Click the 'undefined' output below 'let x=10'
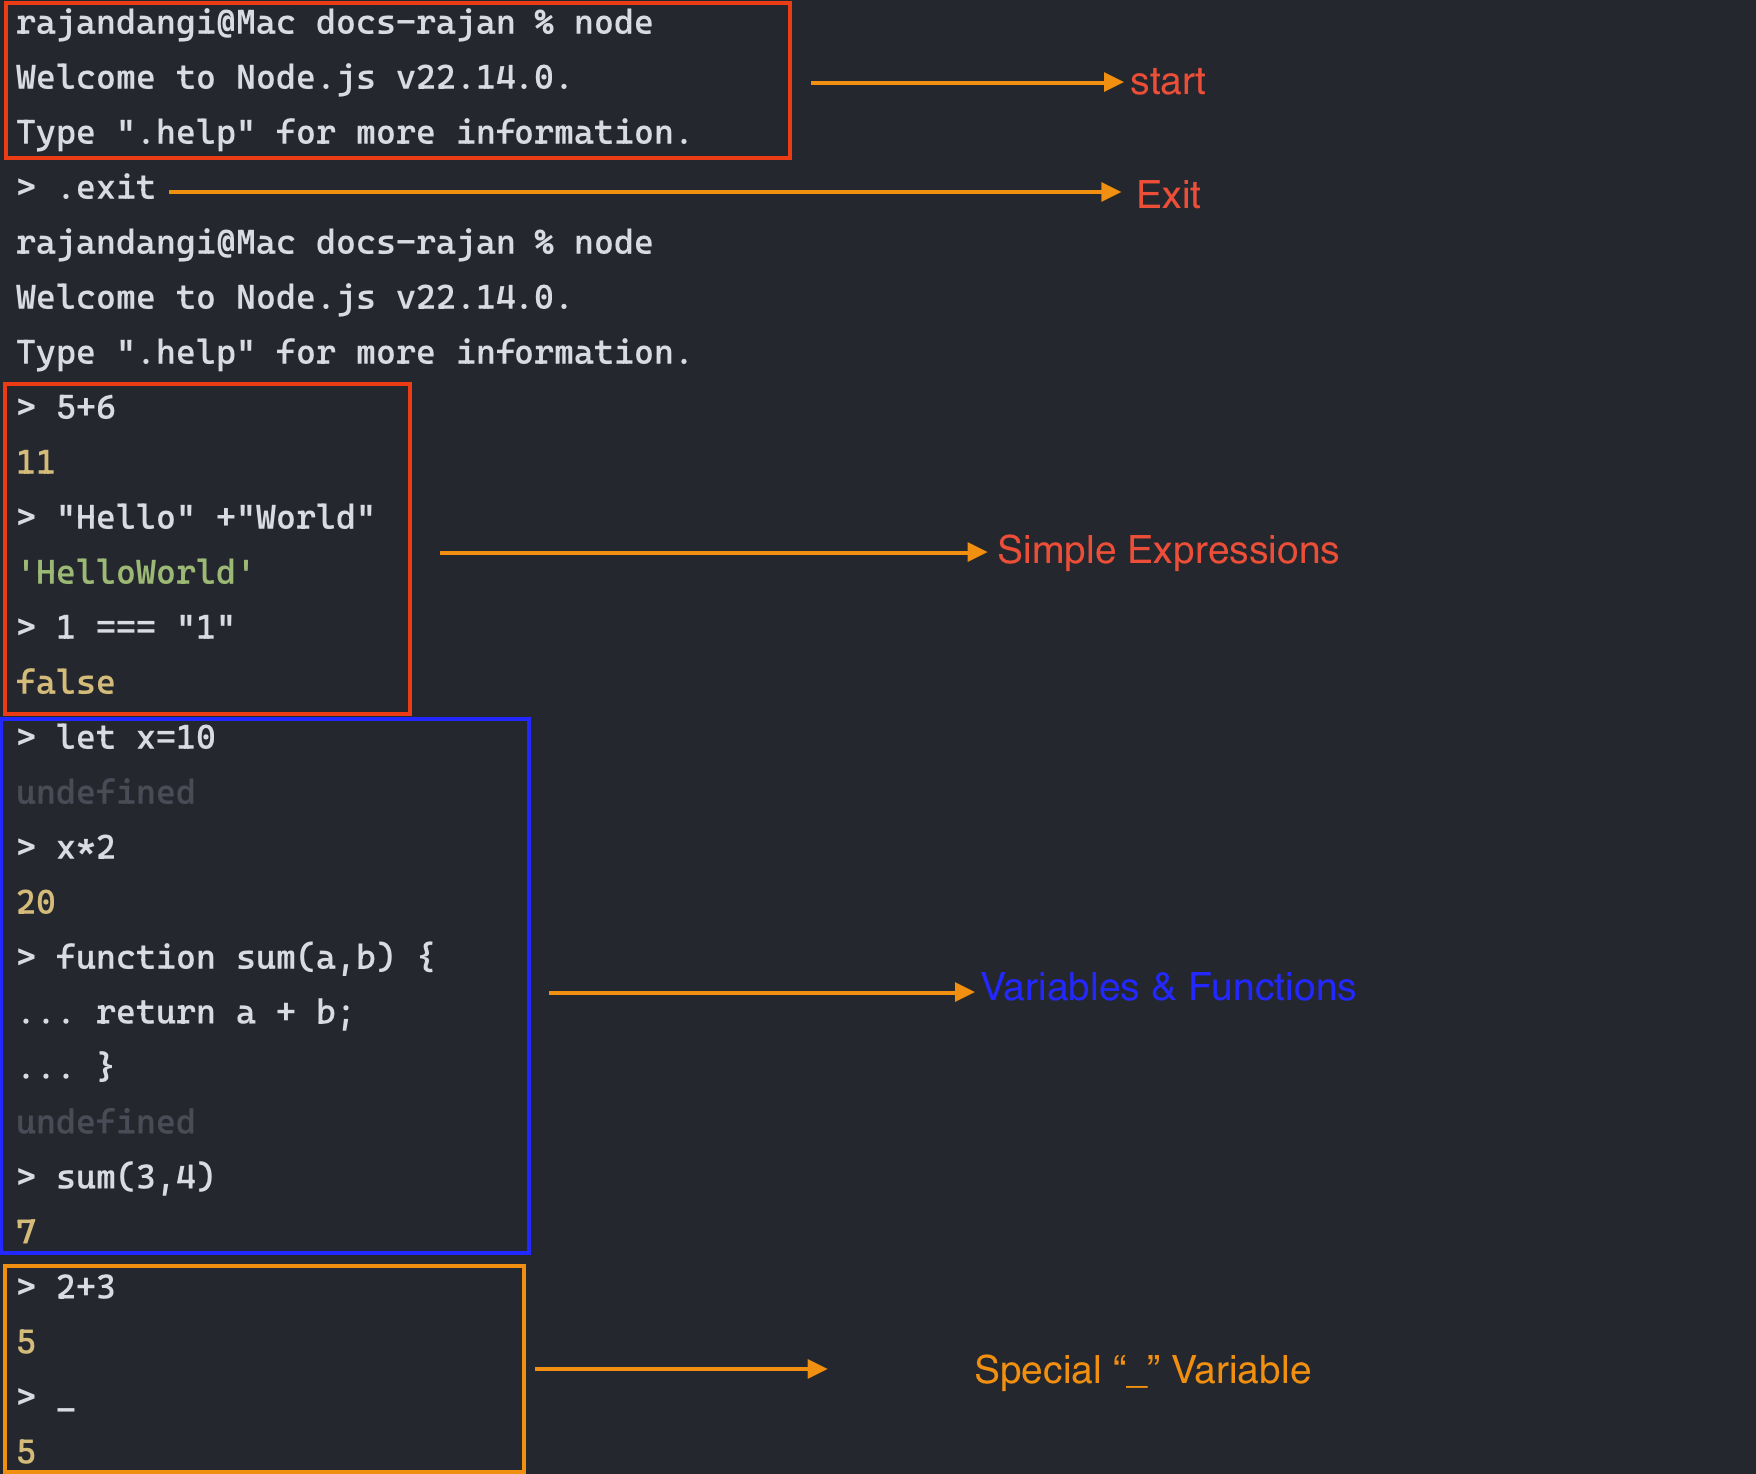Screen dimensions: 1756x1474 point(106,793)
